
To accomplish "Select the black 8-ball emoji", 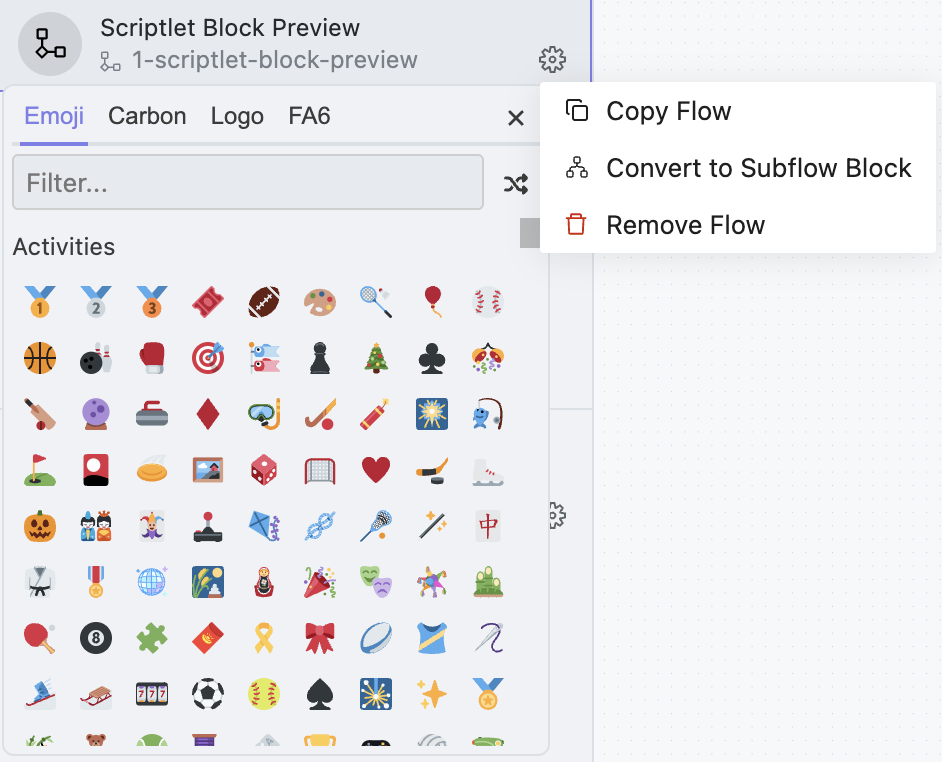I will (x=96, y=637).
